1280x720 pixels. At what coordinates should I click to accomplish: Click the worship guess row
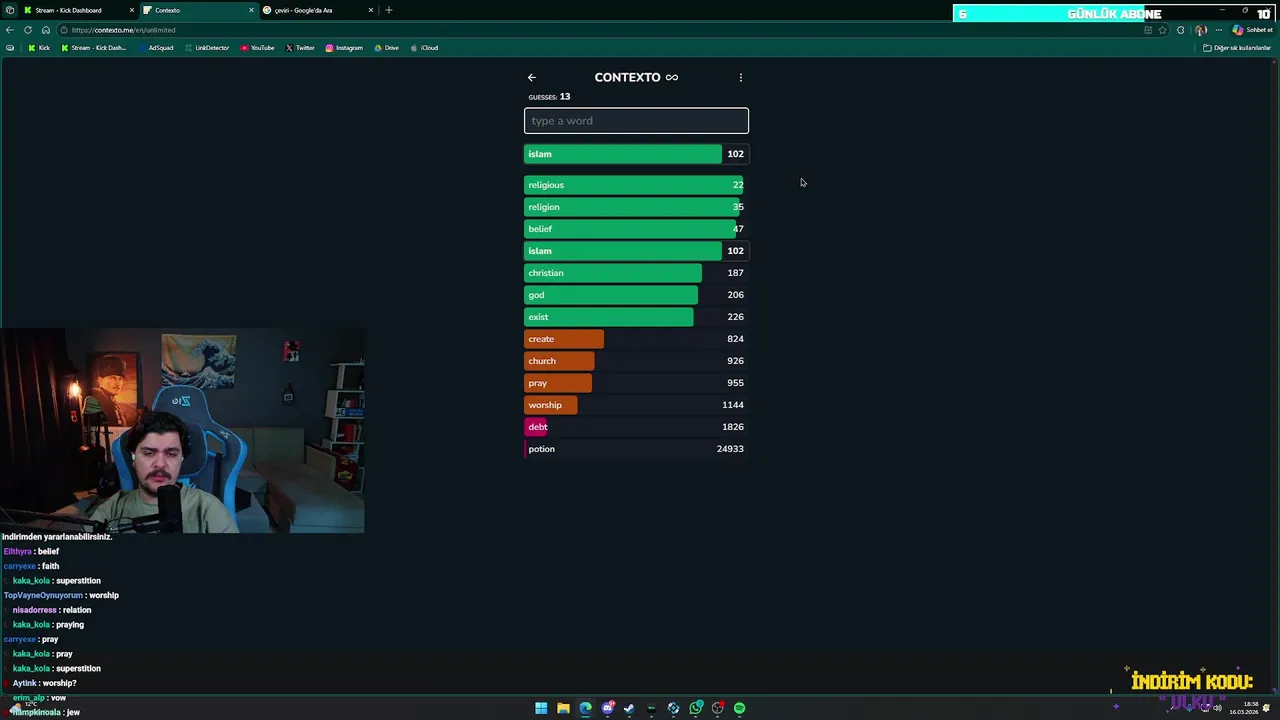(x=636, y=405)
